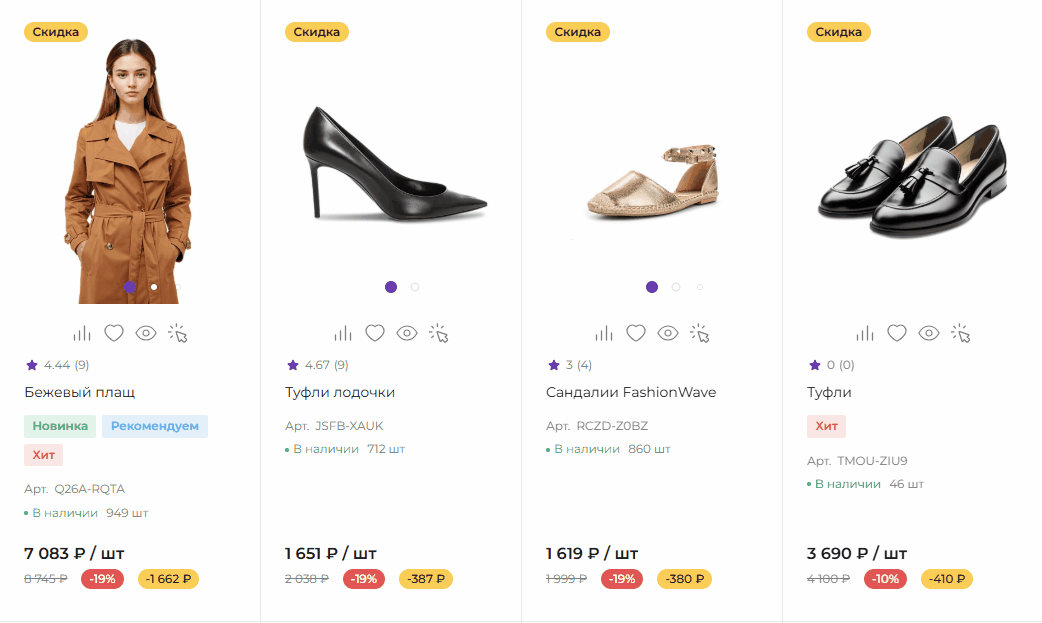Add loafers Туфли to comparison chart
Image resolution: width=1042 pixels, height=623 pixels.
coord(865,333)
